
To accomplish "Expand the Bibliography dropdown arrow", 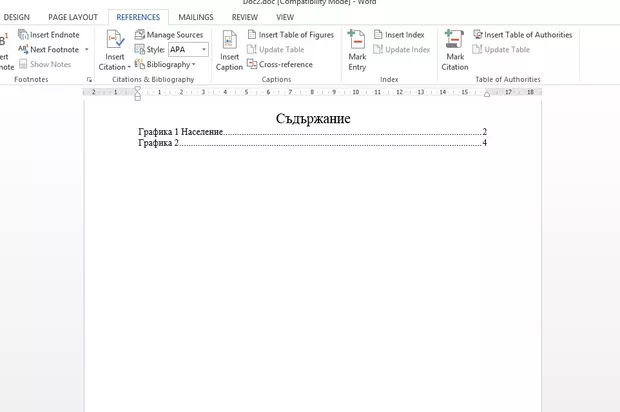I will [194, 64].
